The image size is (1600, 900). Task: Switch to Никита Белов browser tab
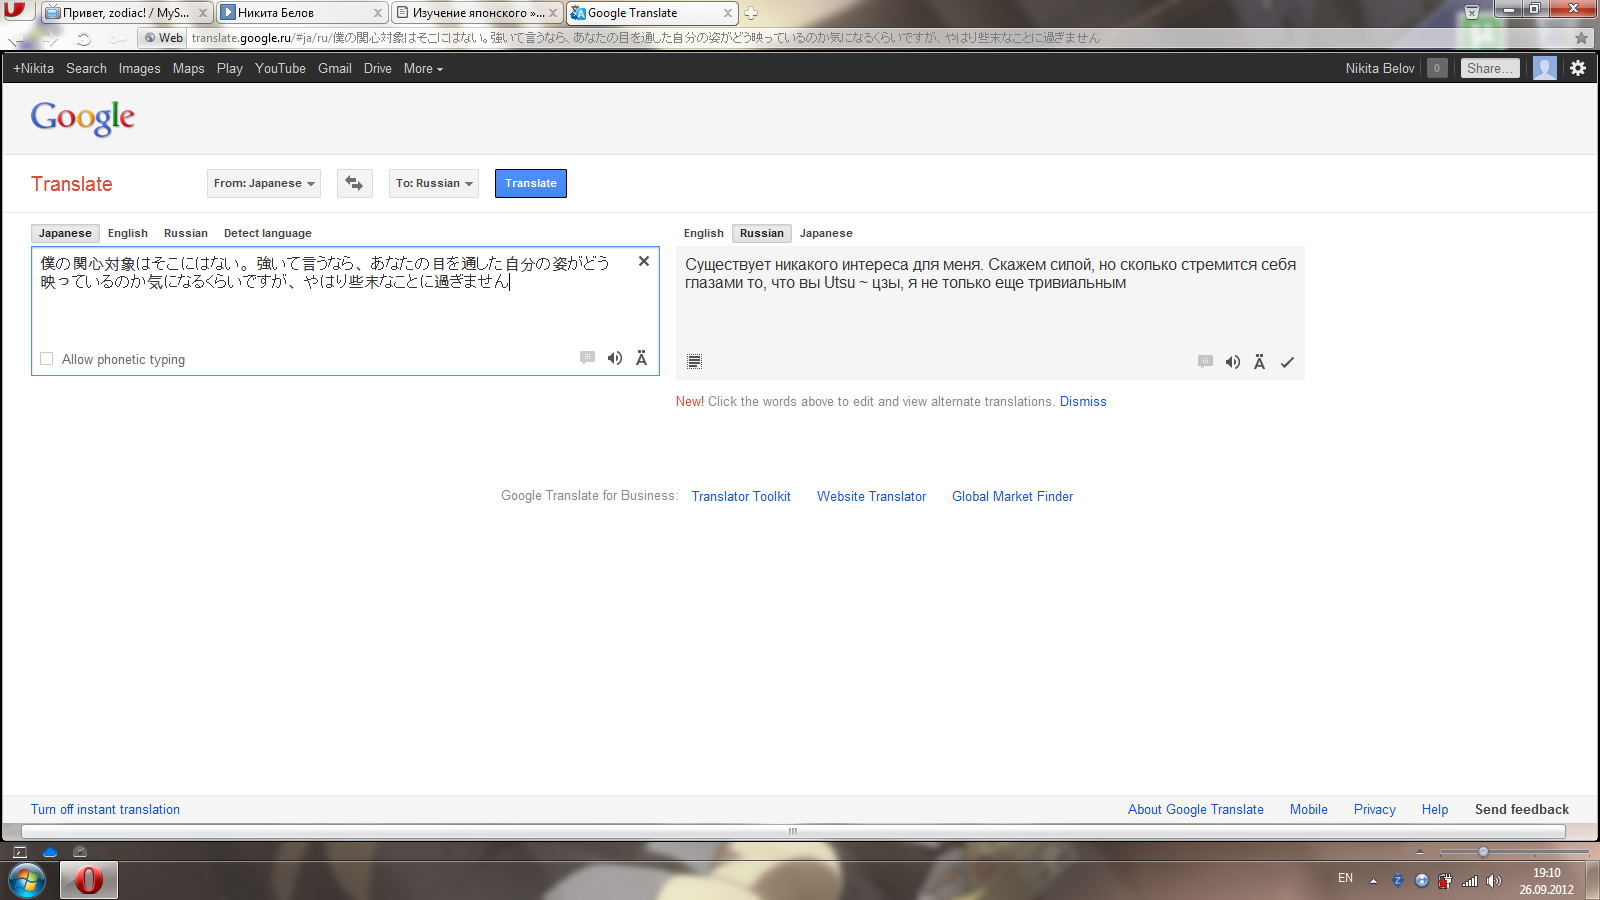(x=301, y=13)
